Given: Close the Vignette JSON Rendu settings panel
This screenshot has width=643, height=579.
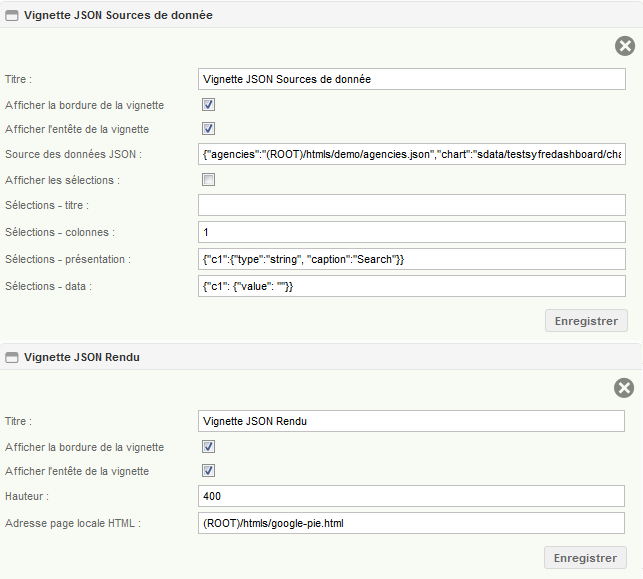Looking at the screenshot, I should 624,388.
